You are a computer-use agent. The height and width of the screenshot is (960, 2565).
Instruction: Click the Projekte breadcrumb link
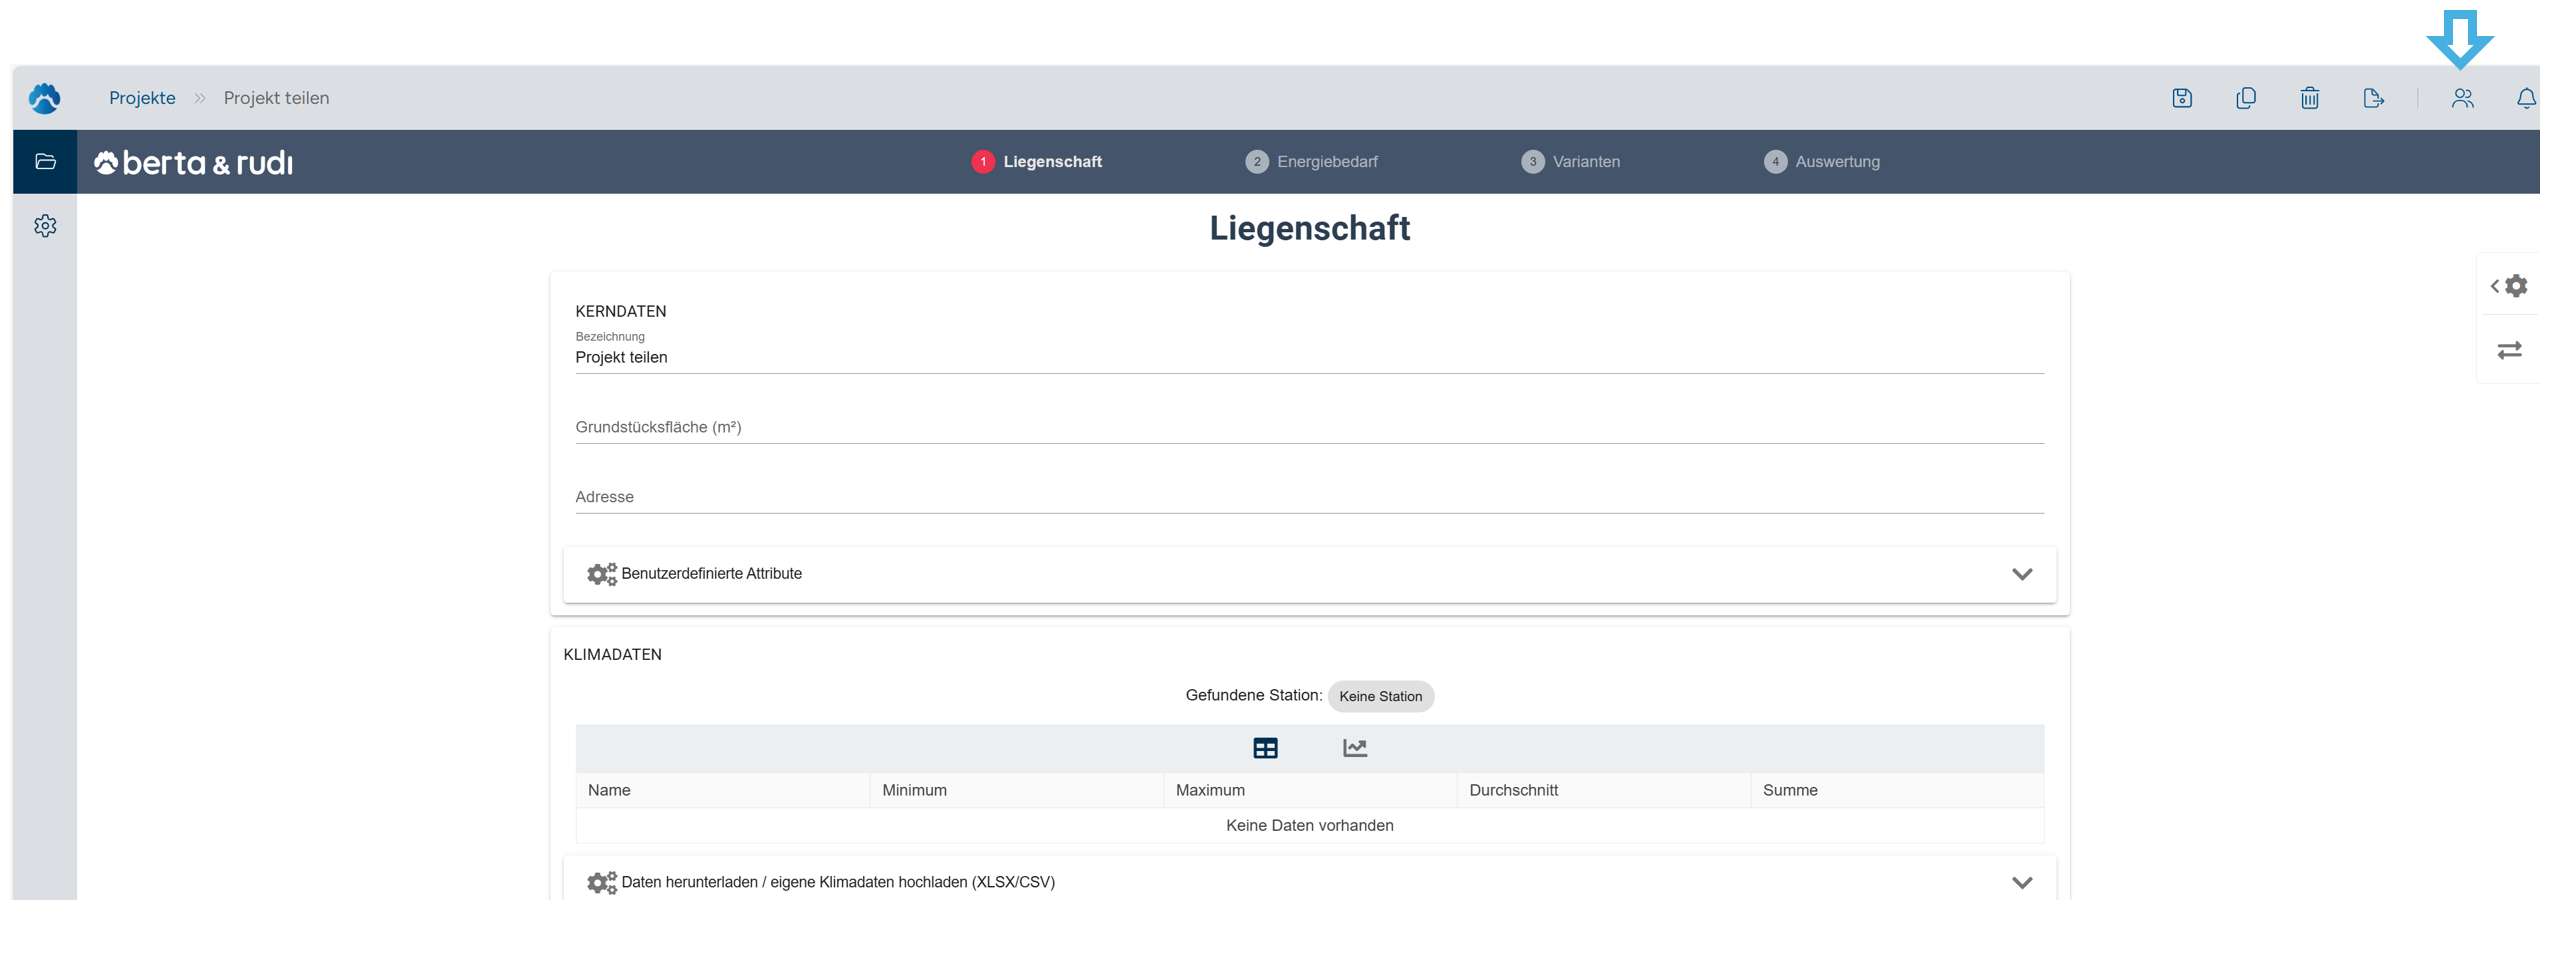(x=142, y=98)
